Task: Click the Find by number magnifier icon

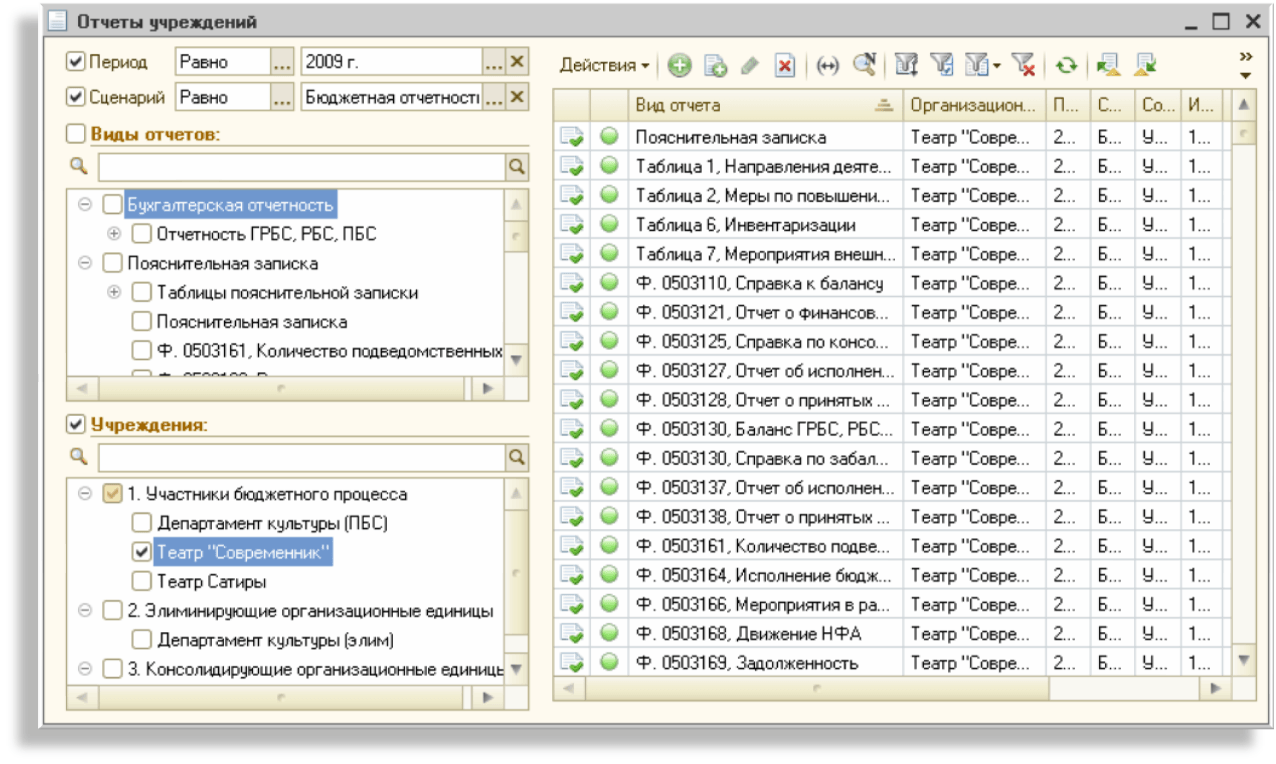Action: [864, 65]
